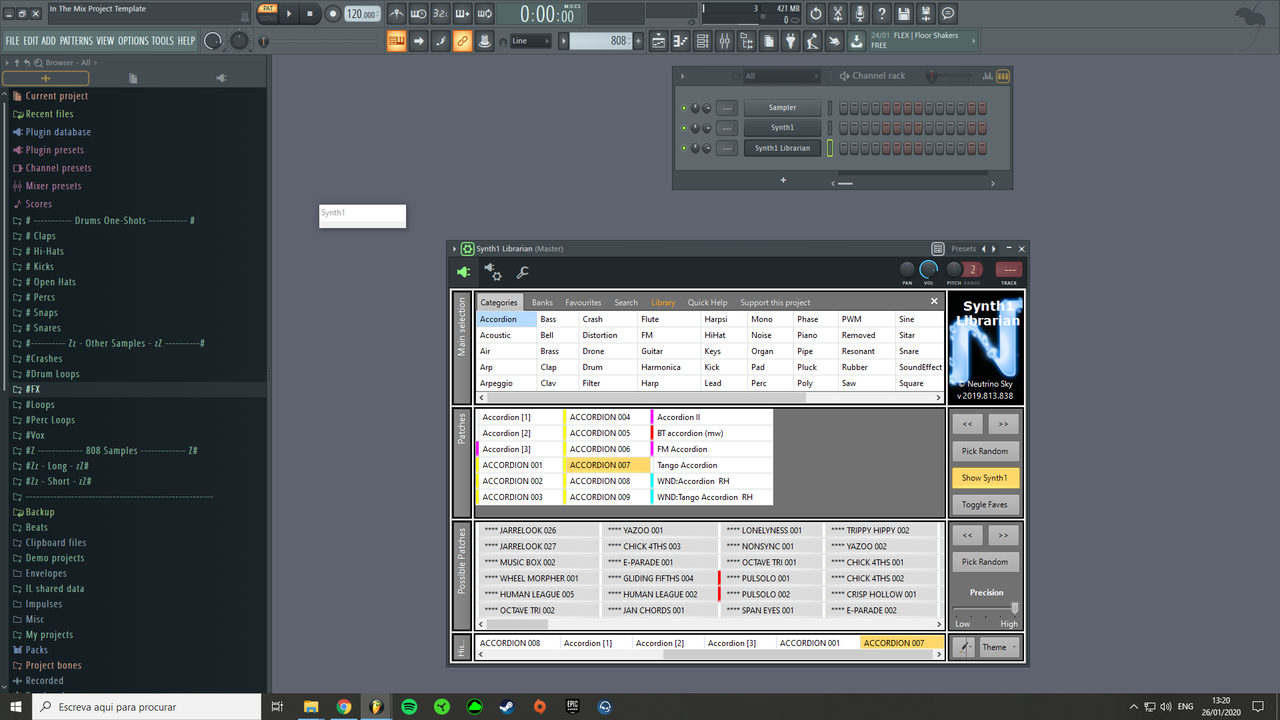This screenshot has height=720, width=1280.
Task: Open the Presets menu icon in plugin title
Action: pyautogui.click(x=938, y=249)
